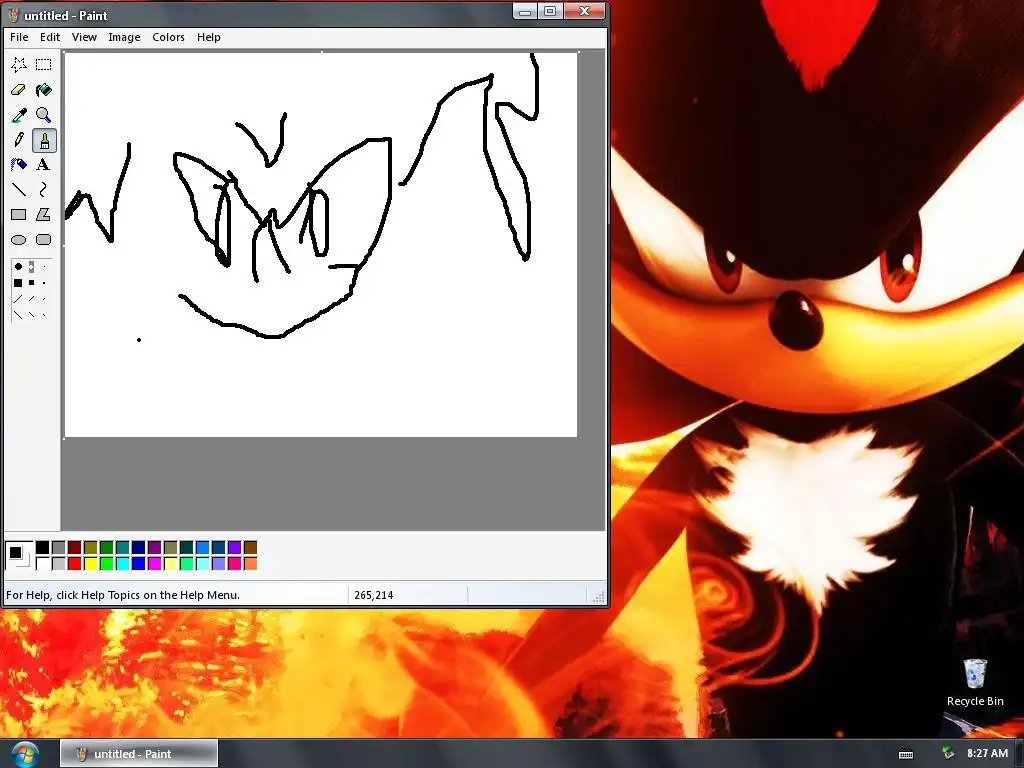Select the Rounded Rectangle tool
The image size is (1024, 768).
[44, 240]
